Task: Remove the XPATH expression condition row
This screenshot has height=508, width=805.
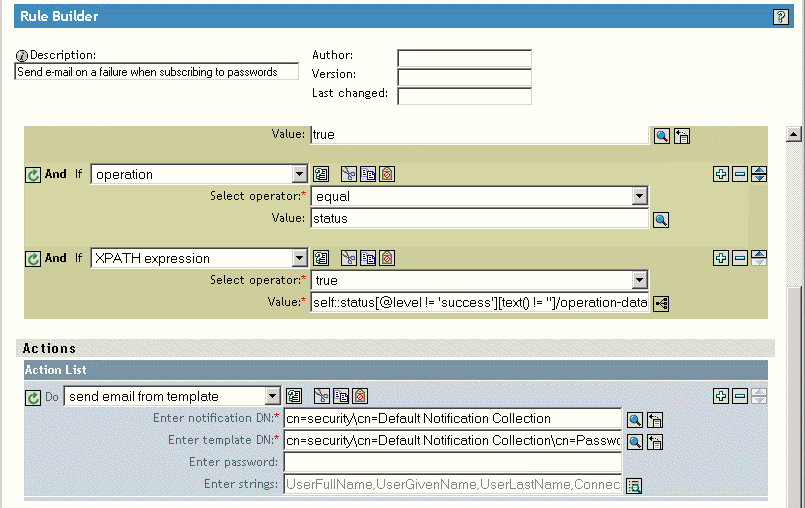Action: pyautogui.click(x=740, y=258)
